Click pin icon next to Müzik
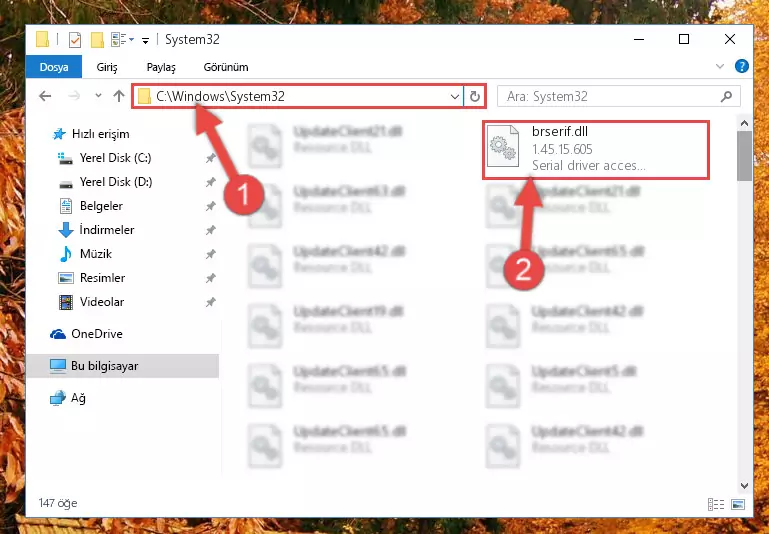Screen dimensions: 769x534 click(210, 254)
